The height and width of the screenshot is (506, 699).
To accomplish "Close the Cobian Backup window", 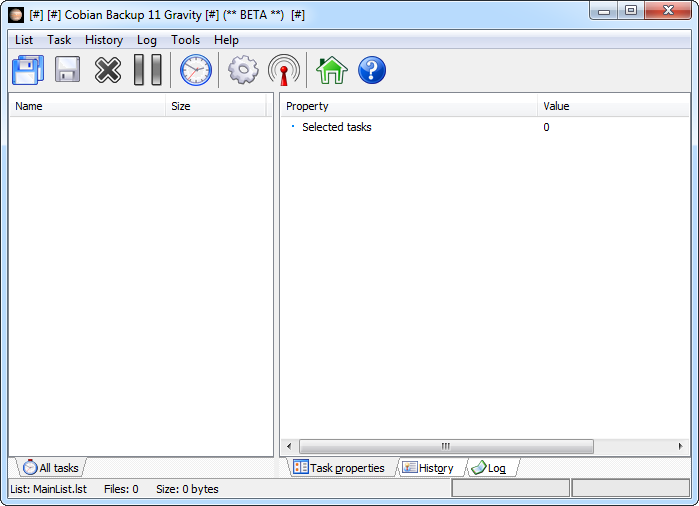I will pyautogui.click(x=668, y=11).
